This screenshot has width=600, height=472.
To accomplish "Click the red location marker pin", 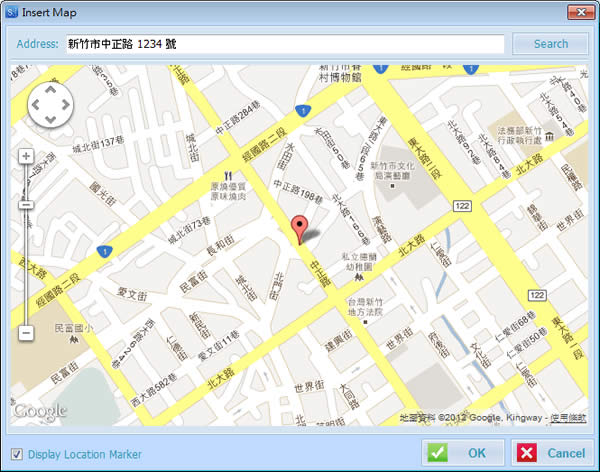I will pyautogui.click(x=300, y=229).
